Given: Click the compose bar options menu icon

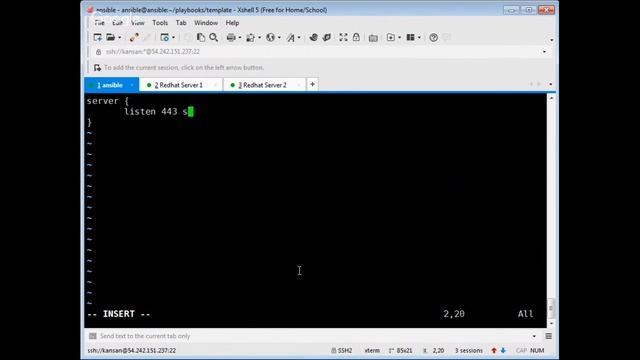Looking at the screenshot, I should (x=549, y=336).
